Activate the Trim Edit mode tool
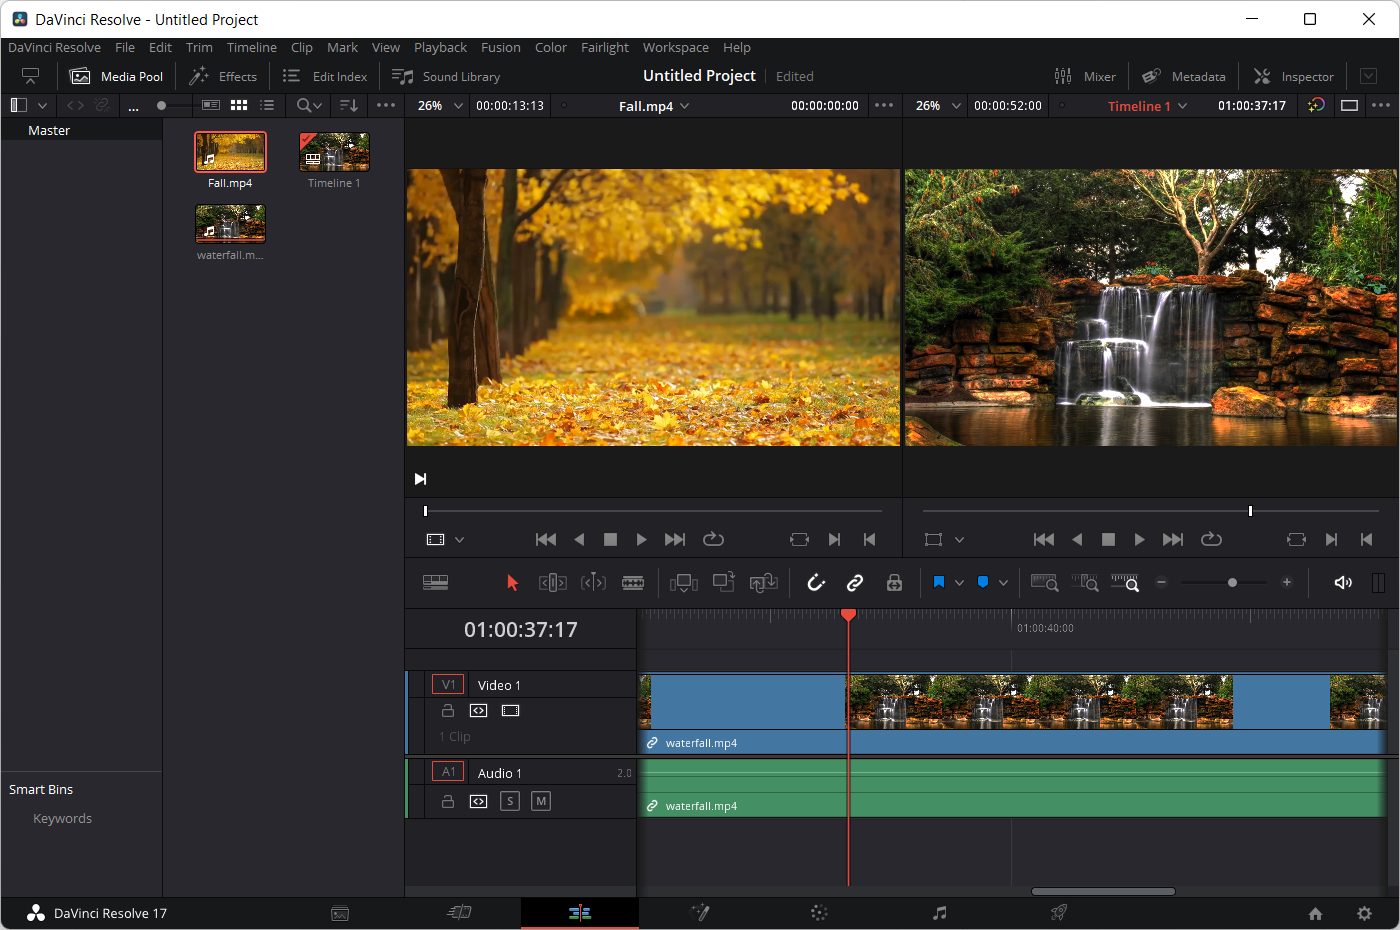Viewport: 1400px width, 930px height. tap(553, 583)
